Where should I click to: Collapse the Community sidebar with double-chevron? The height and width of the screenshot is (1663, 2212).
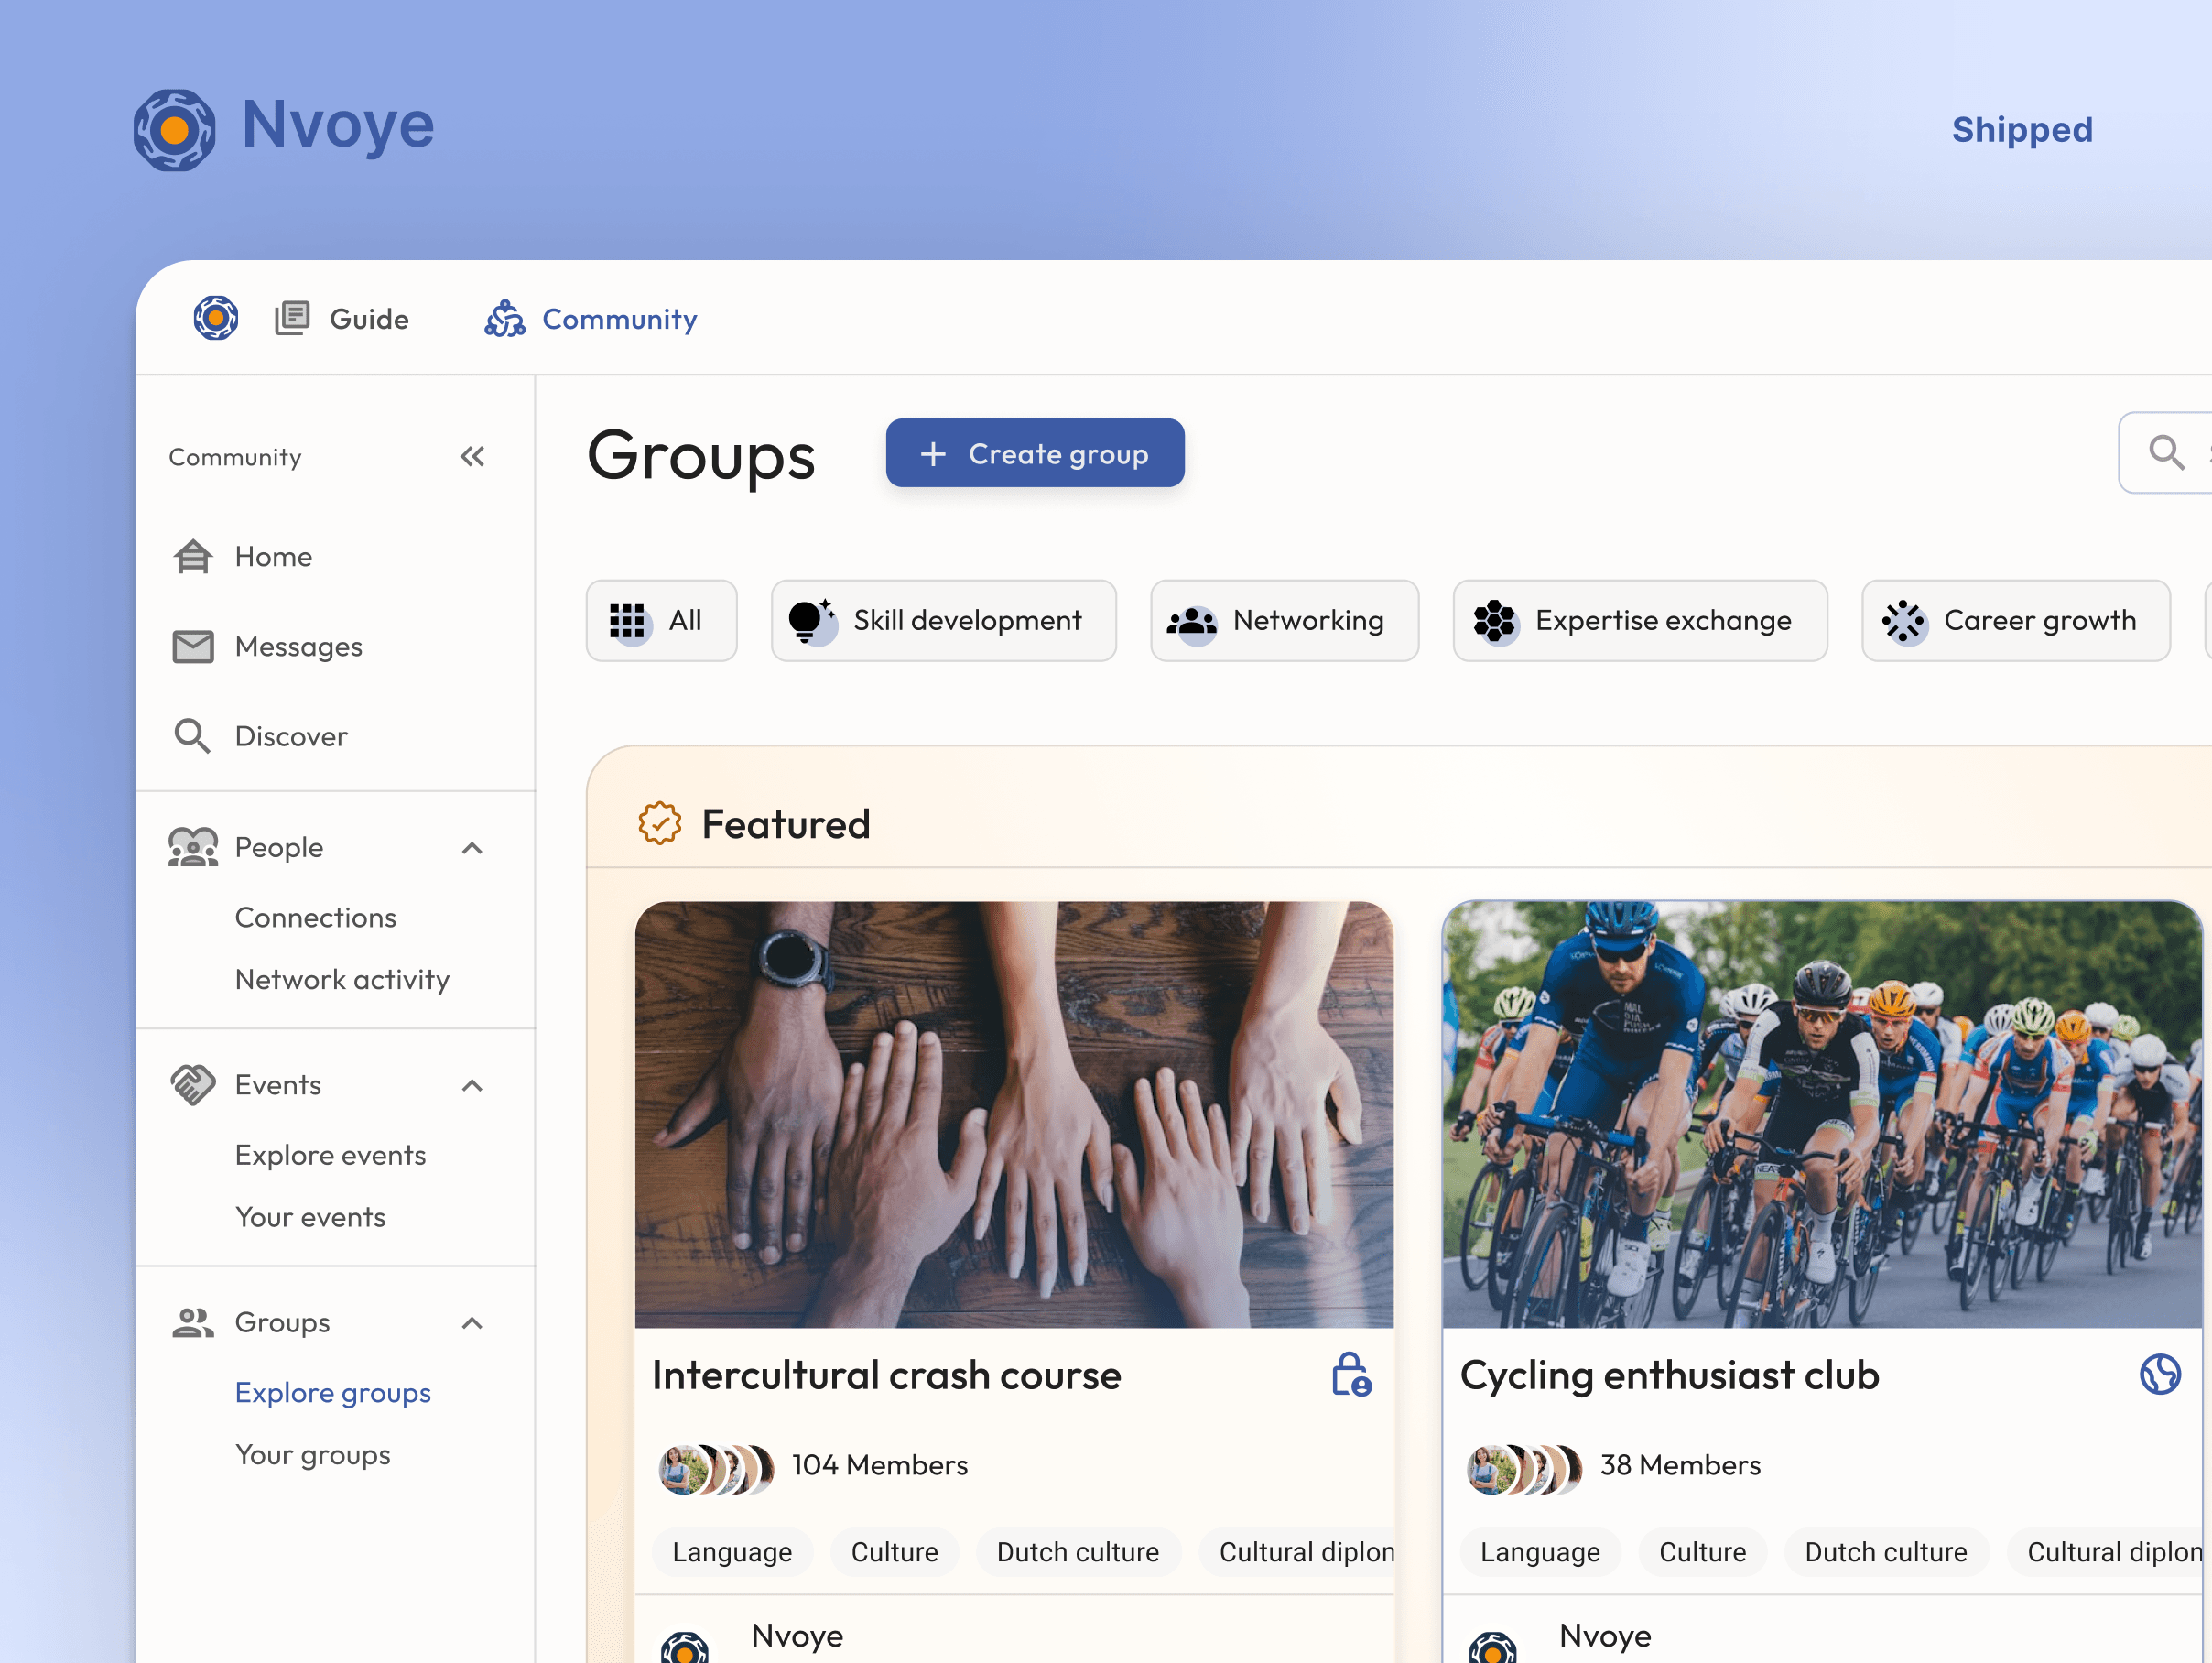[x=472, y=457]
